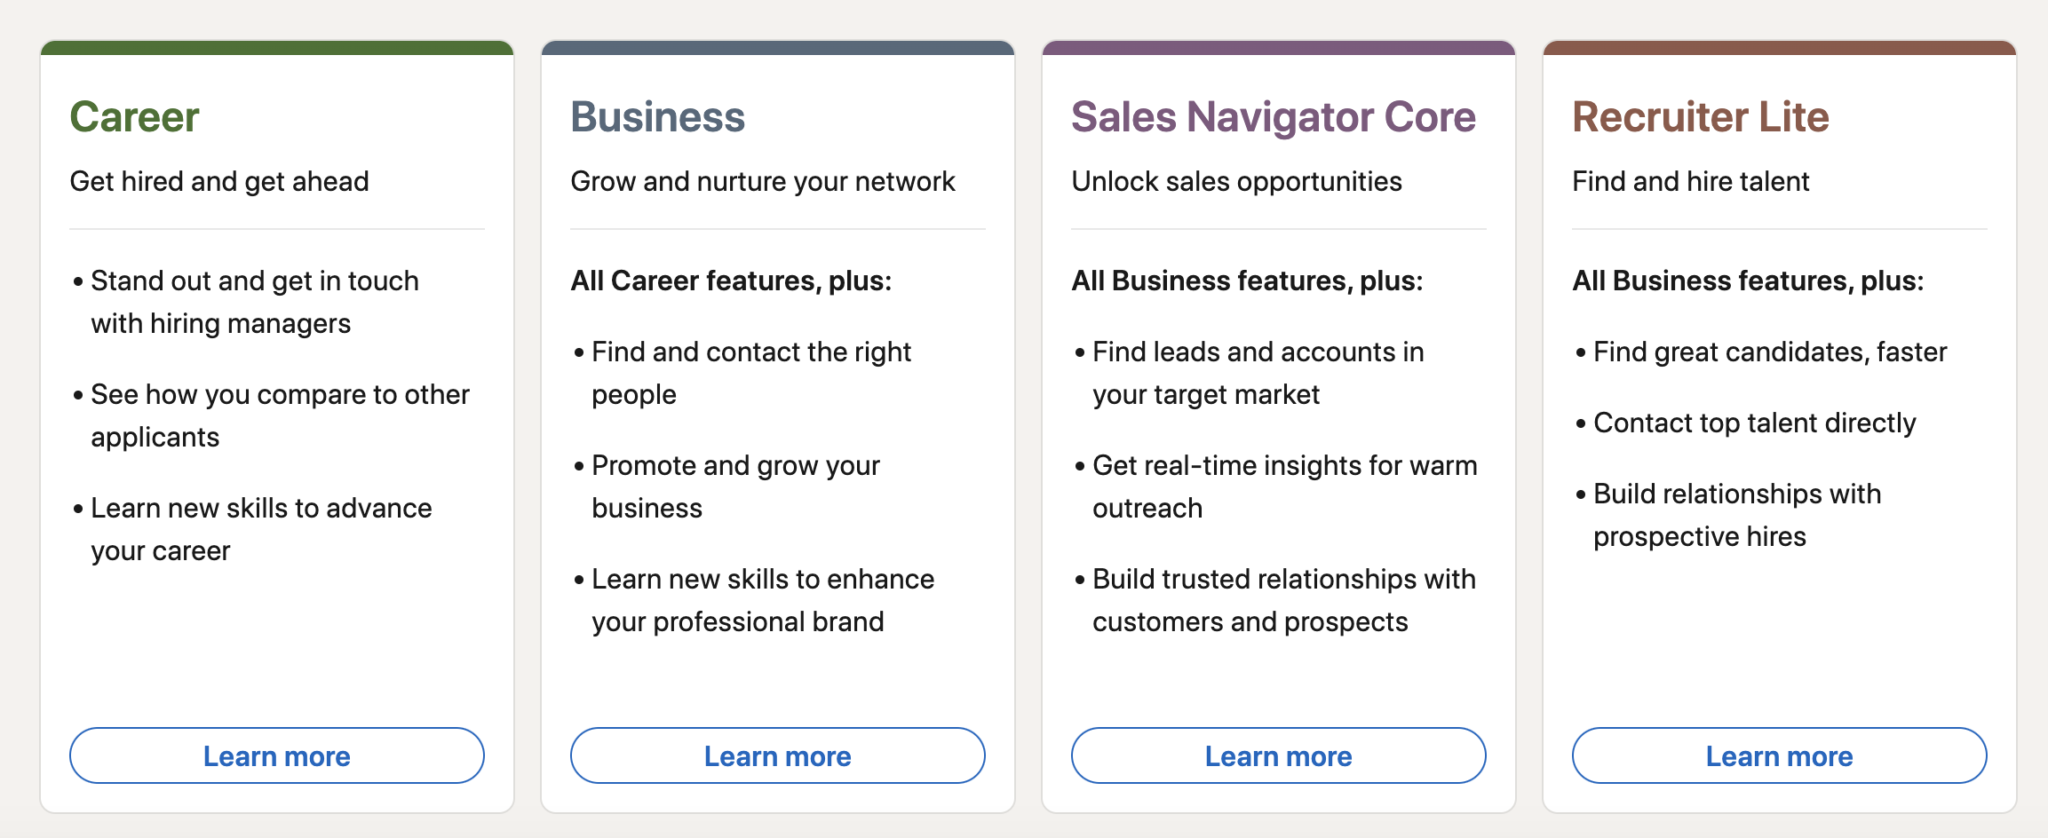This screenshot has height=838, width=2048.
Task: Select the Recruiter Lite heading
Action: [x=1700, y=116]
